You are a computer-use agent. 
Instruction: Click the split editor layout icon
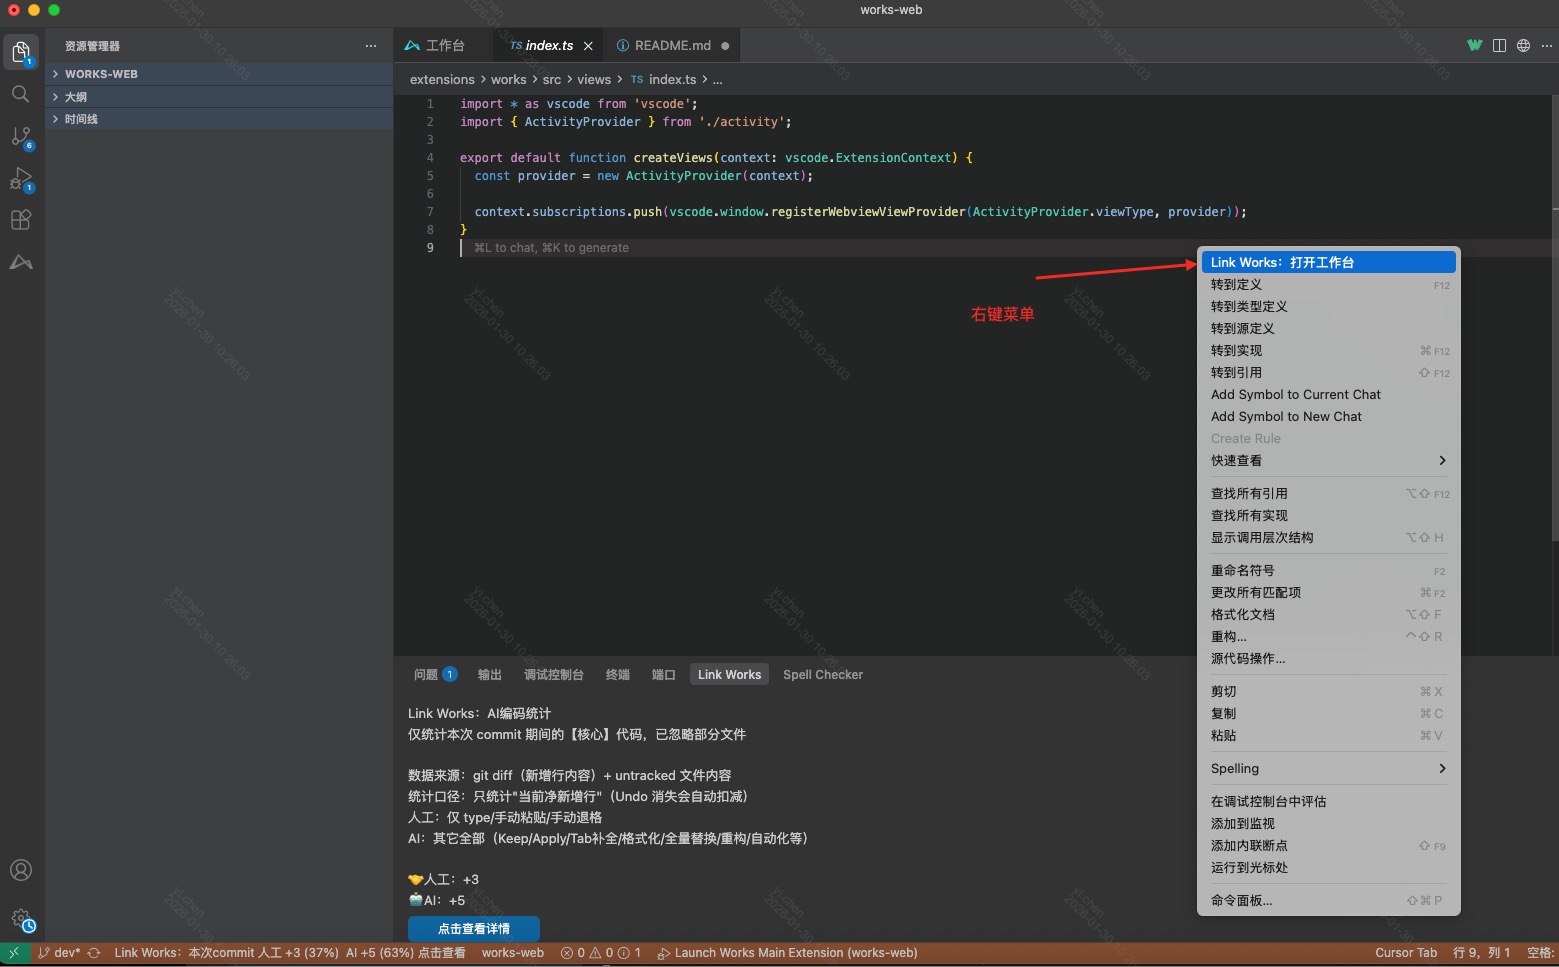[x=1499, y=45]
